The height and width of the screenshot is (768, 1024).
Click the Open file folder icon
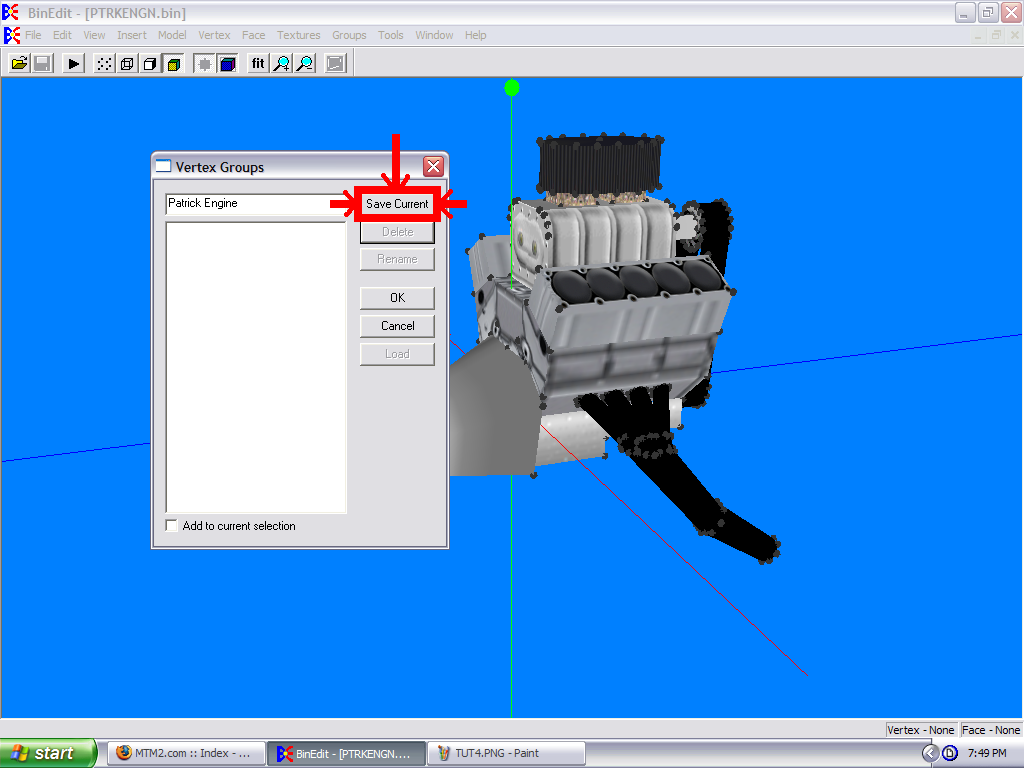tap(20, 63)
